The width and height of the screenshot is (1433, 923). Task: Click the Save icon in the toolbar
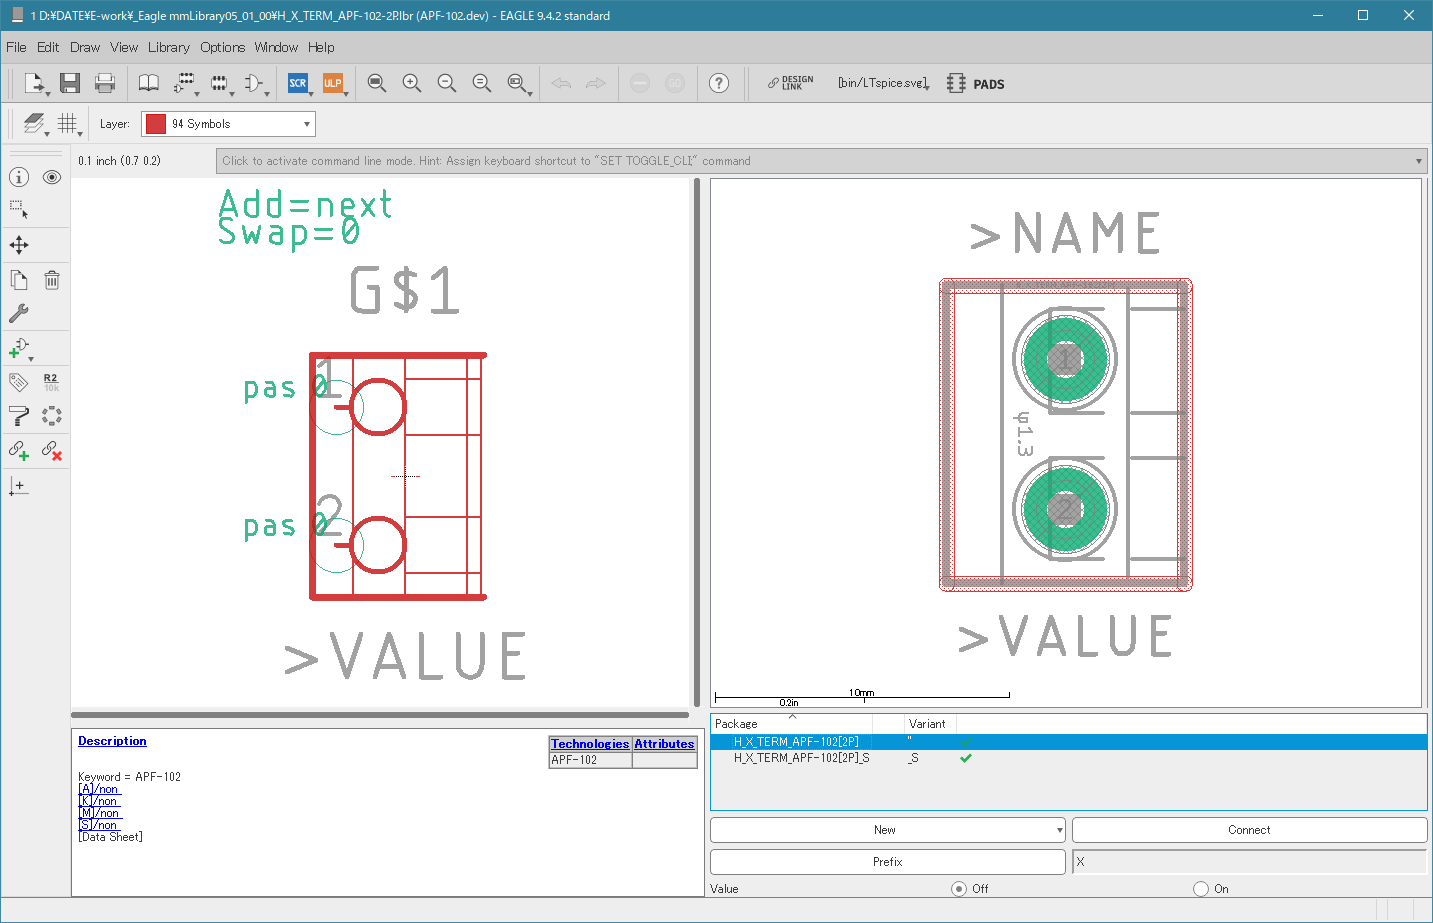click(69, 83)
